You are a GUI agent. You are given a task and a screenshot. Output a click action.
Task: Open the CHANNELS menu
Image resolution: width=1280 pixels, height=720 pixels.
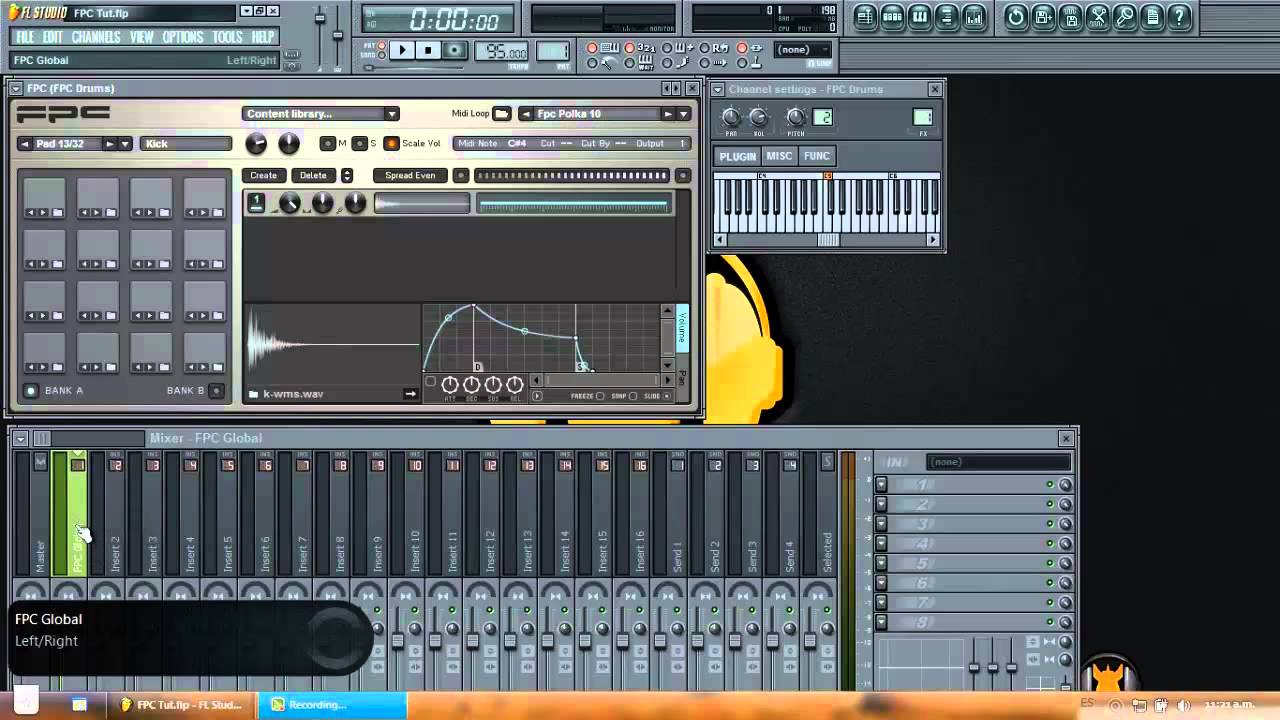point(96,37)
